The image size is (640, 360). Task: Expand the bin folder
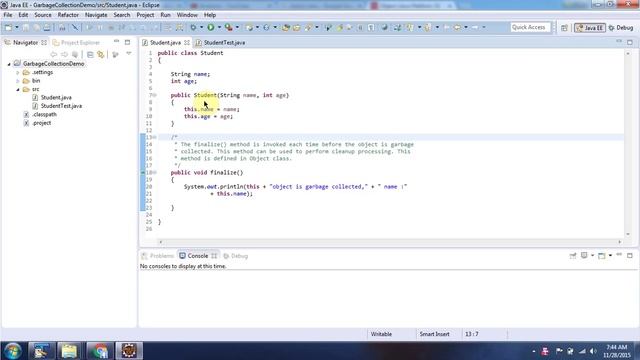(x=18, y=81)
